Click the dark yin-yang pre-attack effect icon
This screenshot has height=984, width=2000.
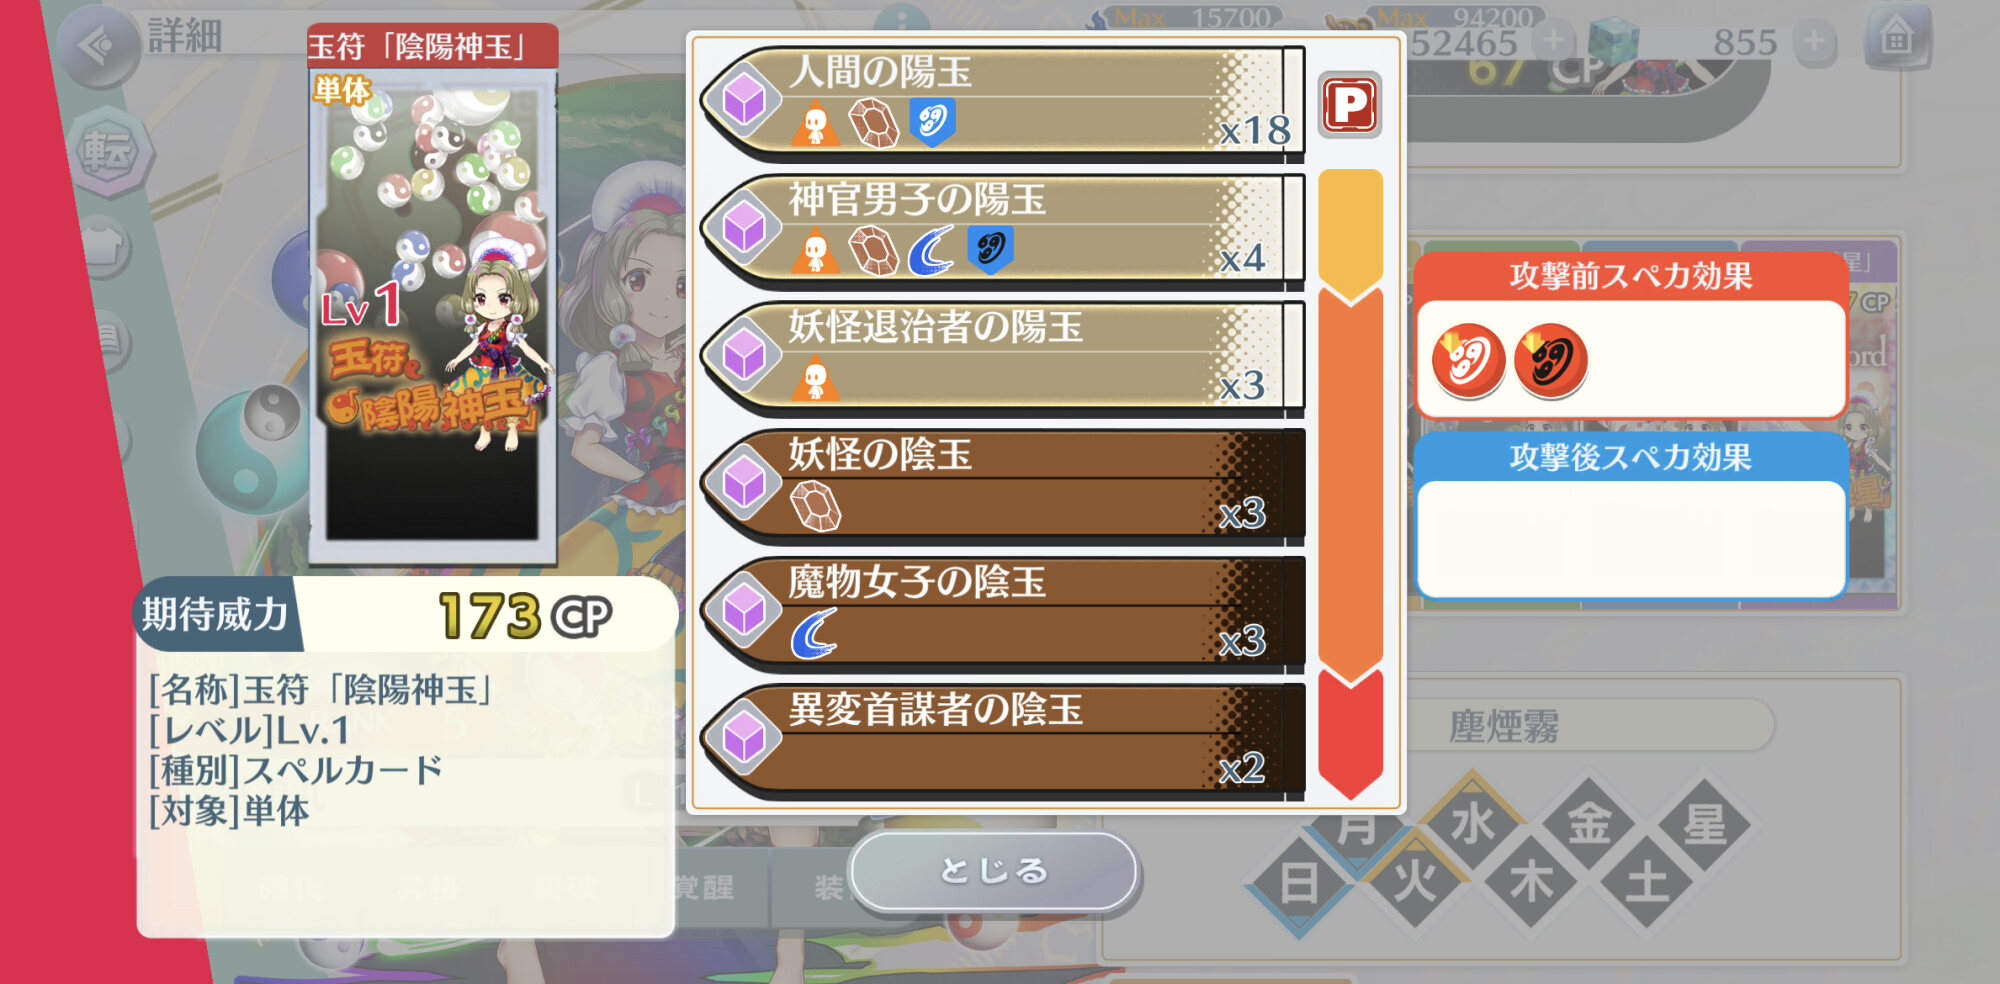pos(1551,360)
